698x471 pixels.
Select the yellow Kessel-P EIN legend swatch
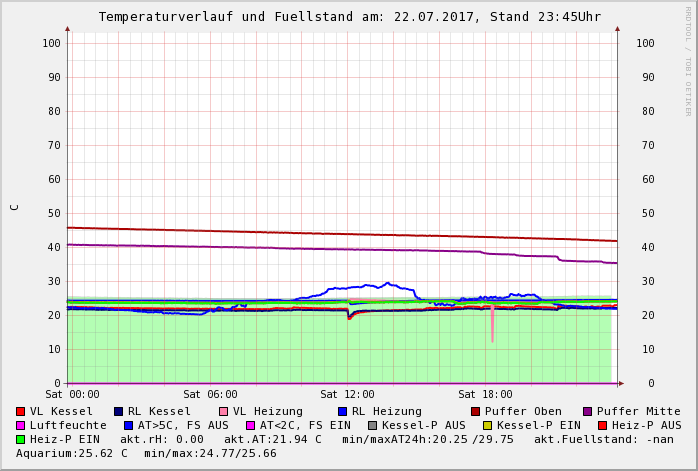pyautogui.click(x=487, y=426)
